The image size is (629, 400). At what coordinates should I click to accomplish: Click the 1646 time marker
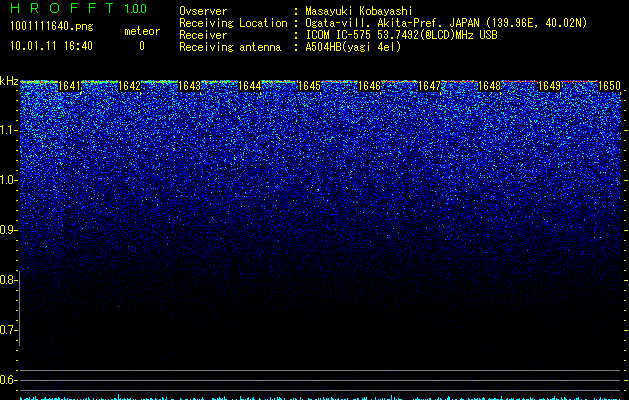[x=369, y=86]
